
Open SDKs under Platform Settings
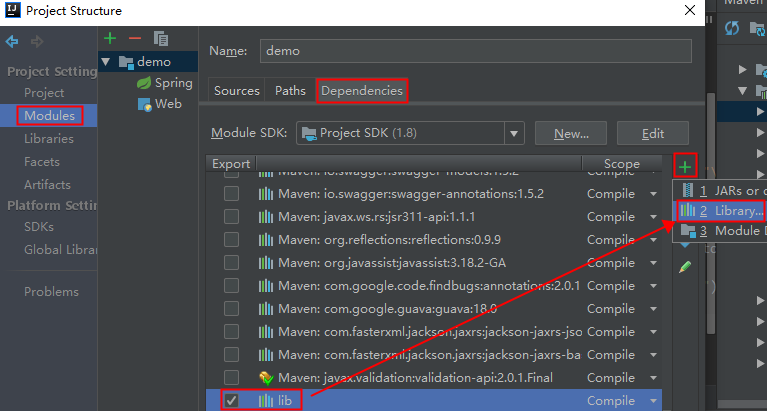[x=39, y=227]
